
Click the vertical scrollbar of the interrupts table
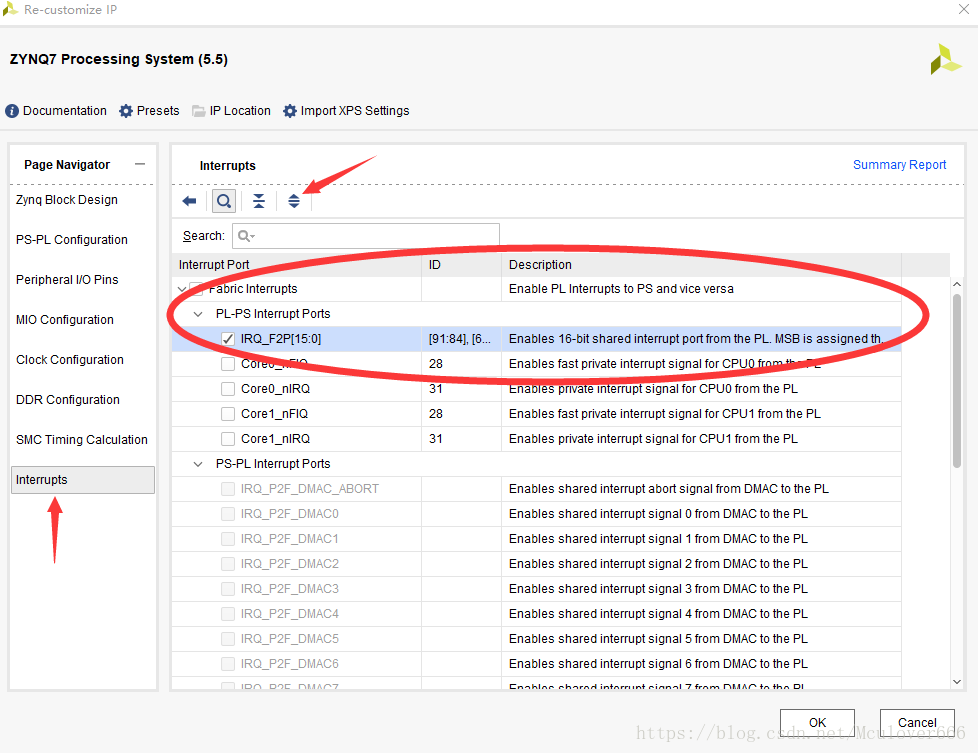point(956,380)
